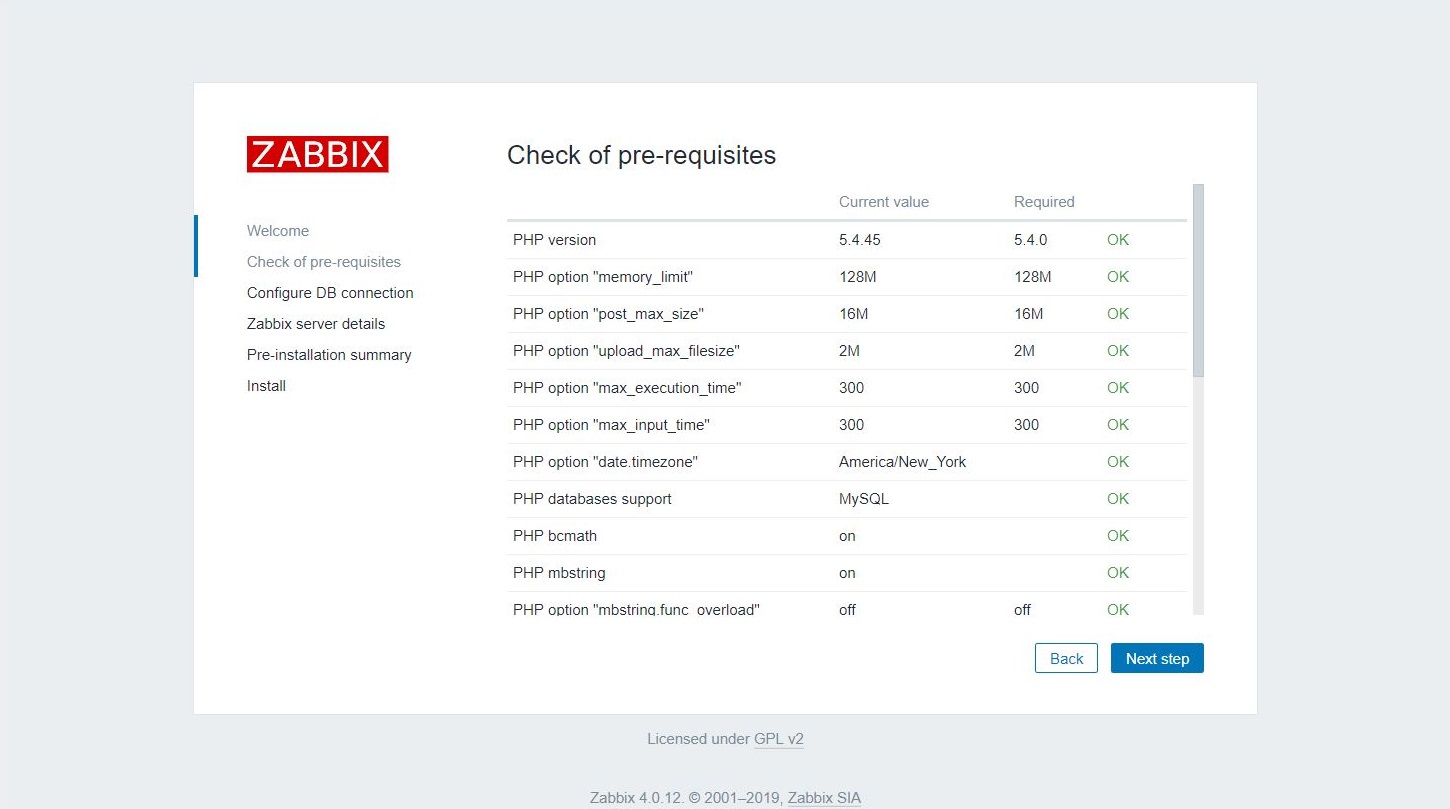1450x809 pixels.
Task: Click the PHP version row label
Action: point(554,240)
